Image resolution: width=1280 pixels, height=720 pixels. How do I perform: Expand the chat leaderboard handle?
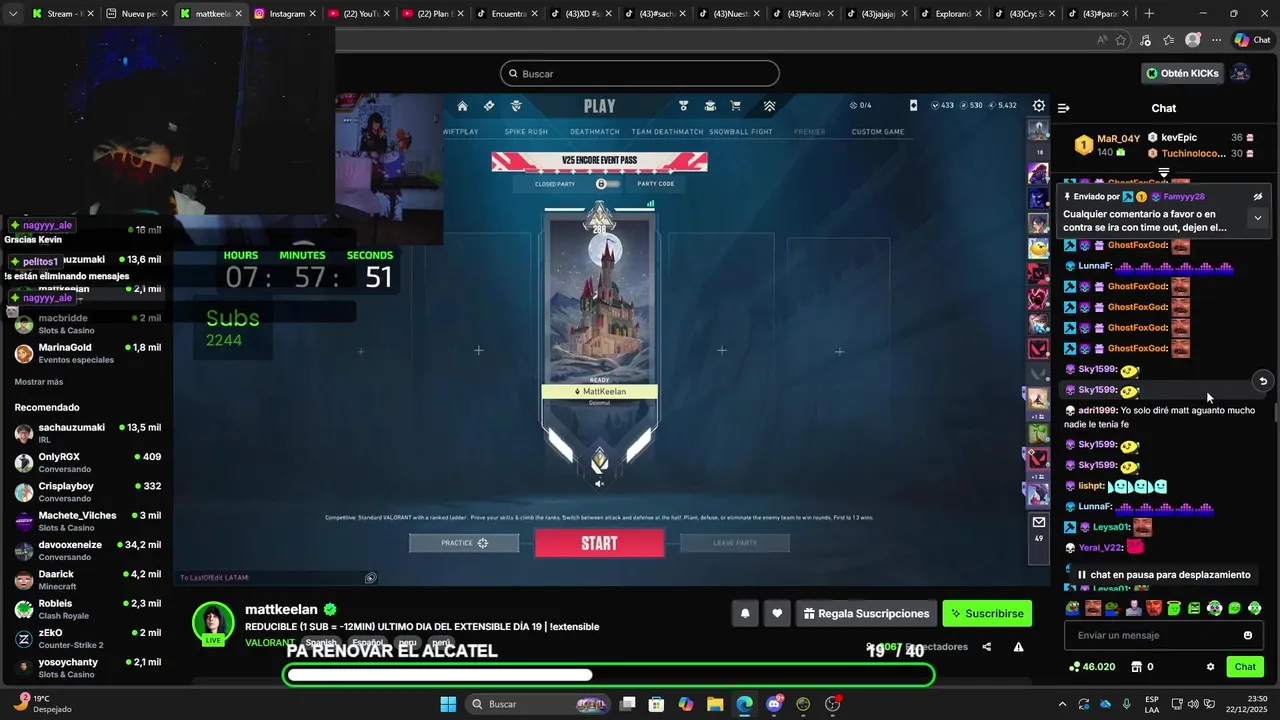(x=1164, y=173)
